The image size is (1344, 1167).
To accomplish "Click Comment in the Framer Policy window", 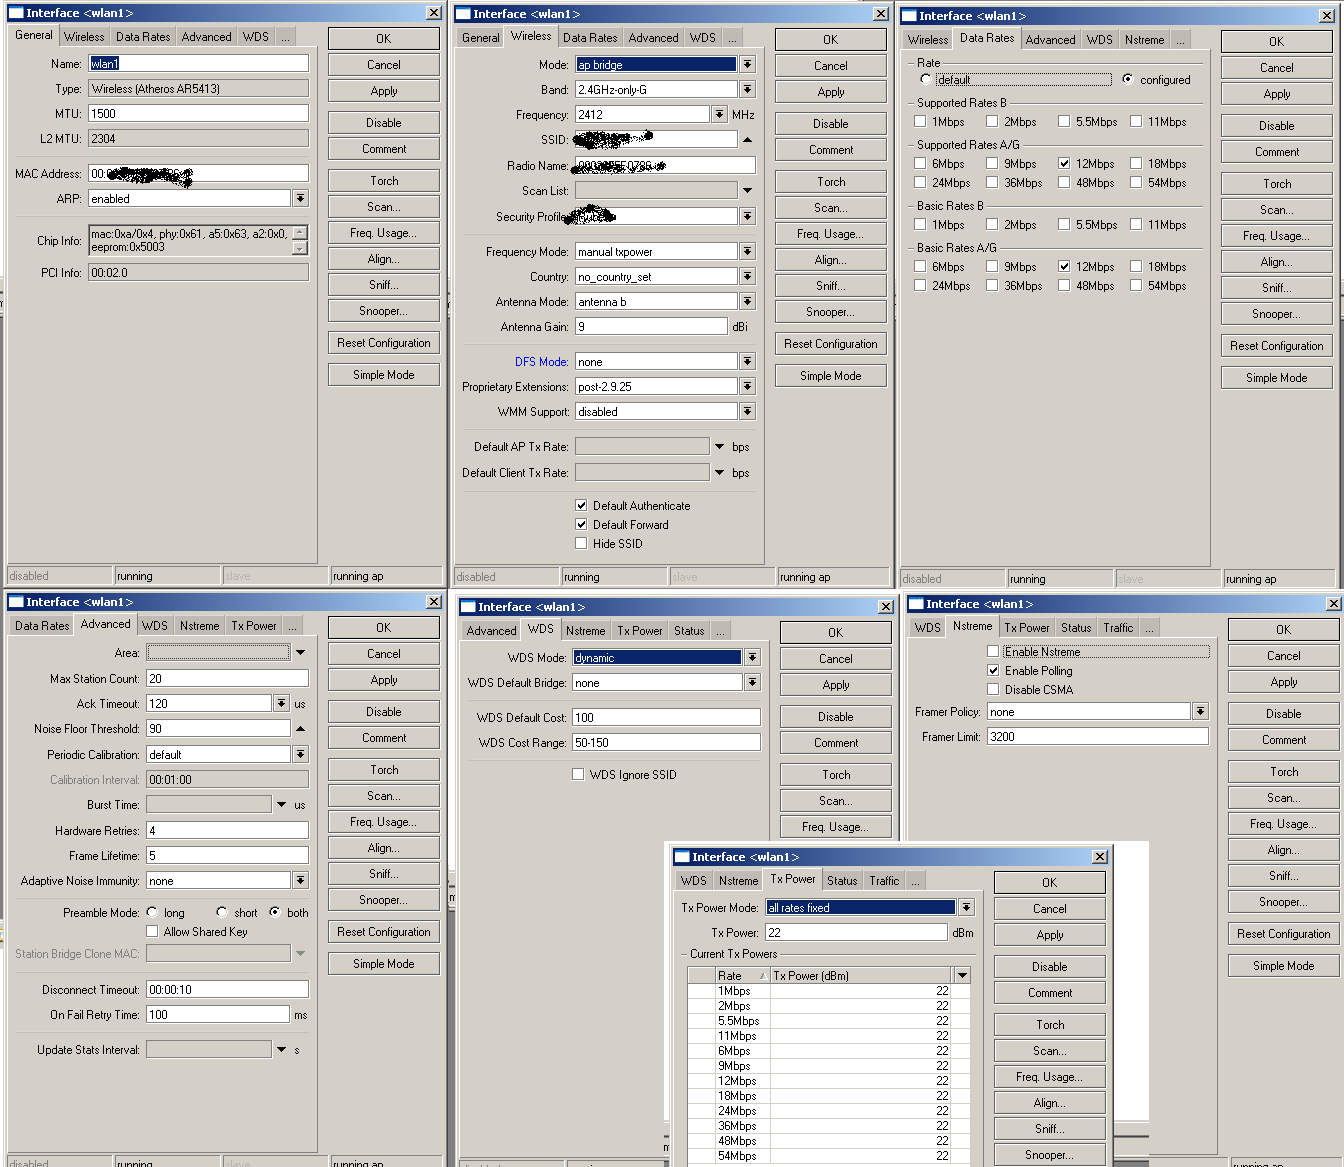I will pyautogui.click(x=1284, y=740).
